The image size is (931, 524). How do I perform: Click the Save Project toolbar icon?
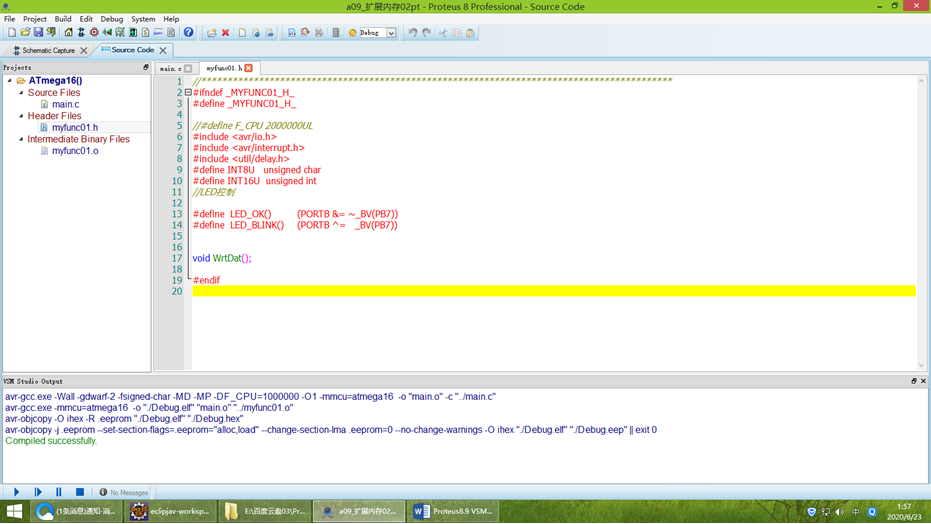click(38, 33)
